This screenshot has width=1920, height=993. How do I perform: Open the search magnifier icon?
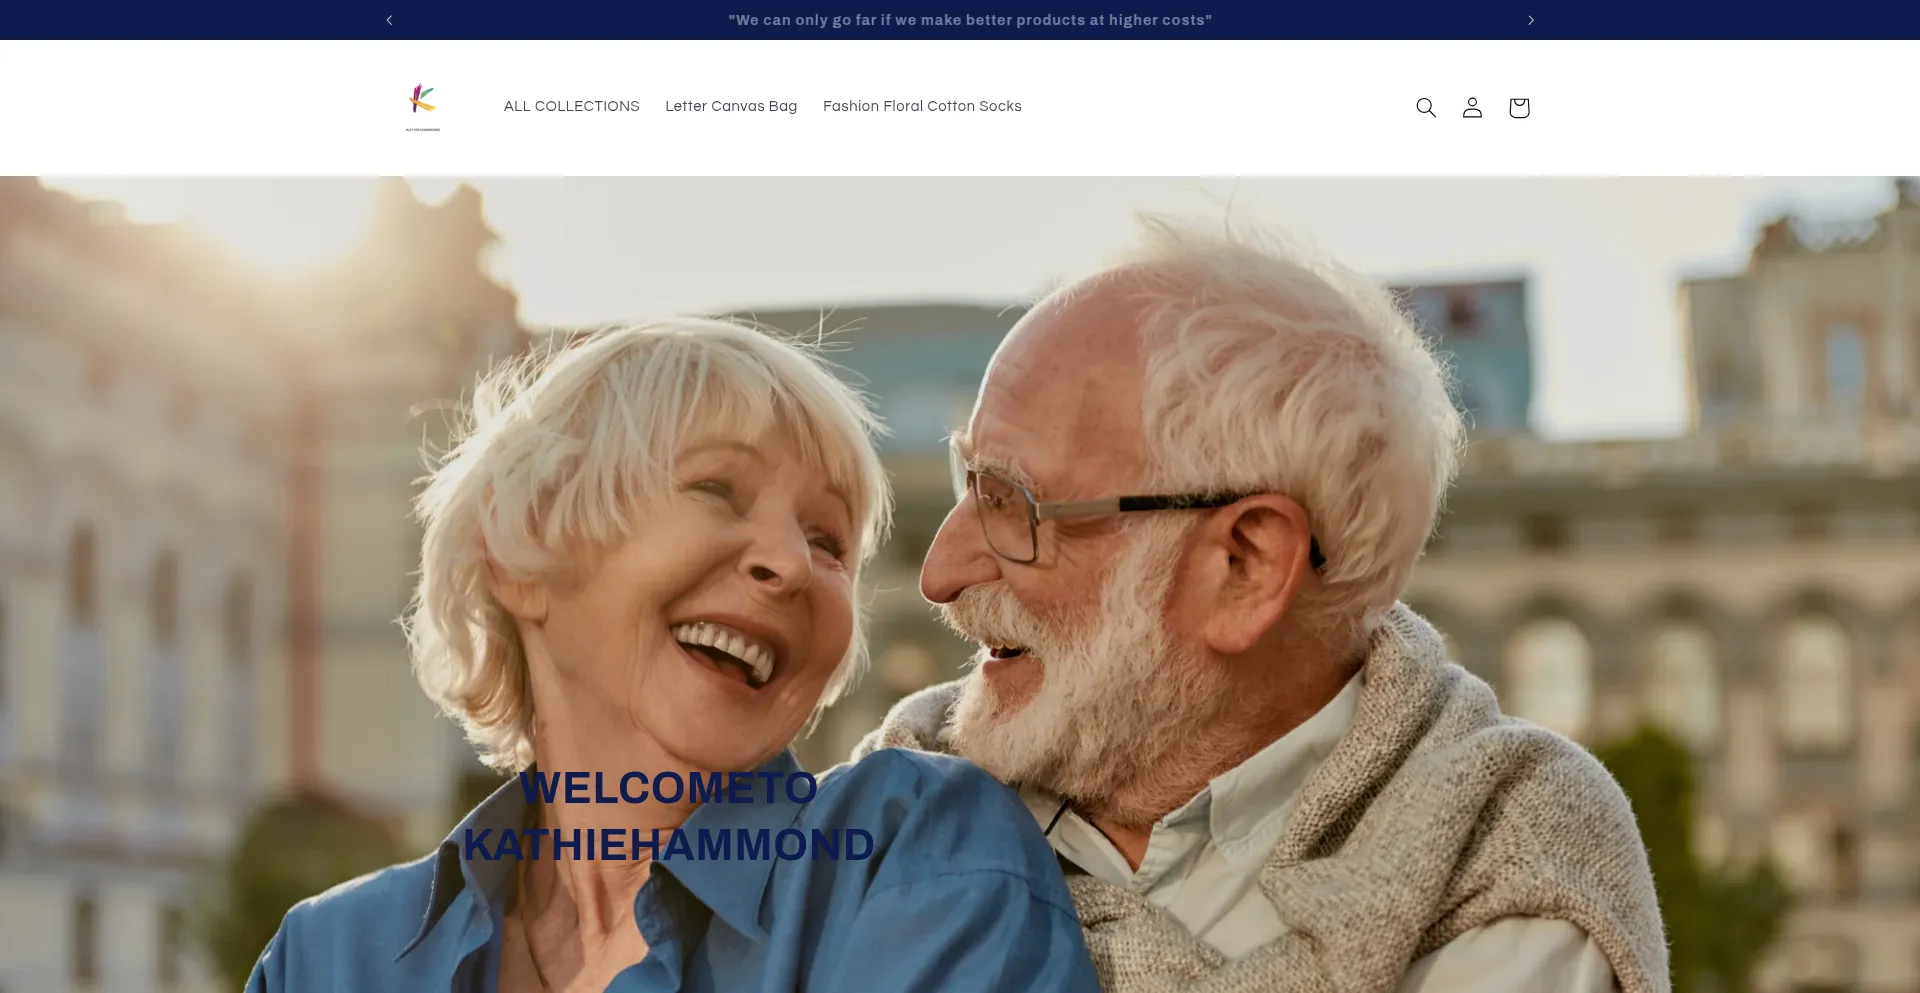click(x=1426, y=107)
